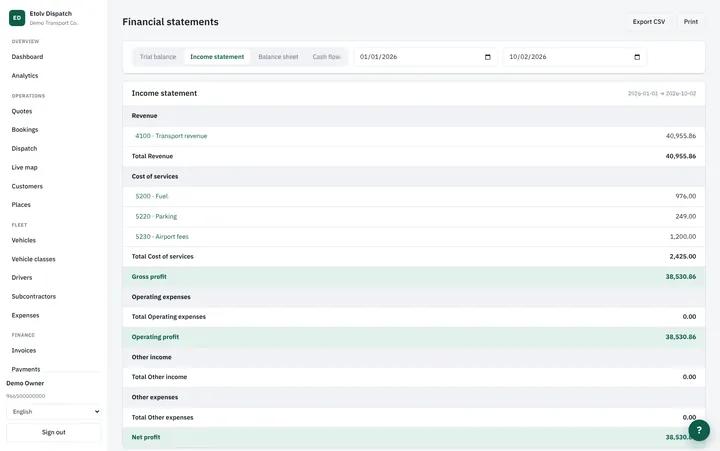Viewport: 720px width, 451px height.
Task: Click the Total Other expenses label
Action: pyautogui.click(x=163, y=417)
